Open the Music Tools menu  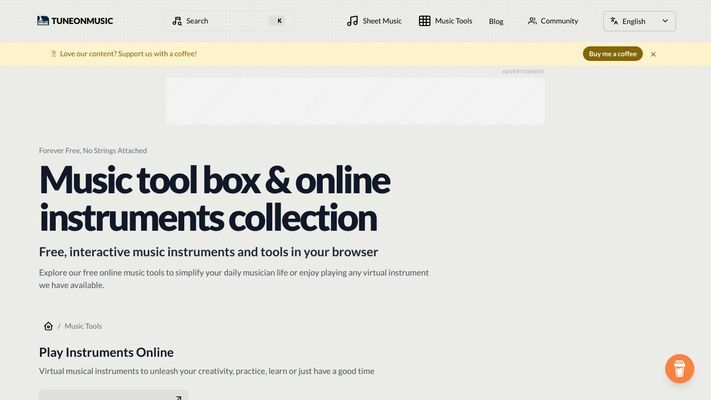(453, 21)
